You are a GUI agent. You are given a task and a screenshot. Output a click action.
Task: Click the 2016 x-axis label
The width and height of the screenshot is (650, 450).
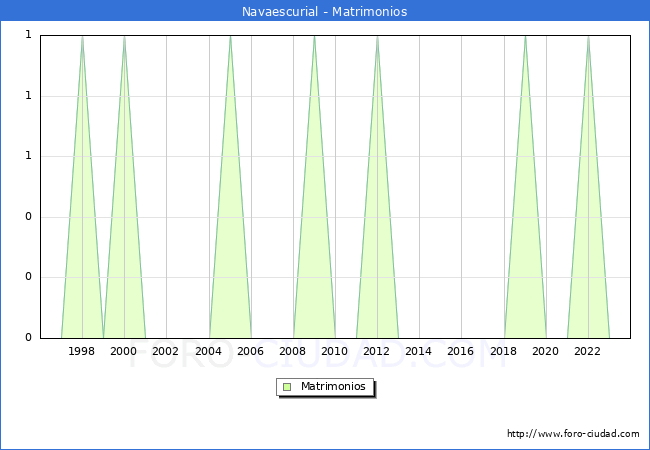[461, 351]
